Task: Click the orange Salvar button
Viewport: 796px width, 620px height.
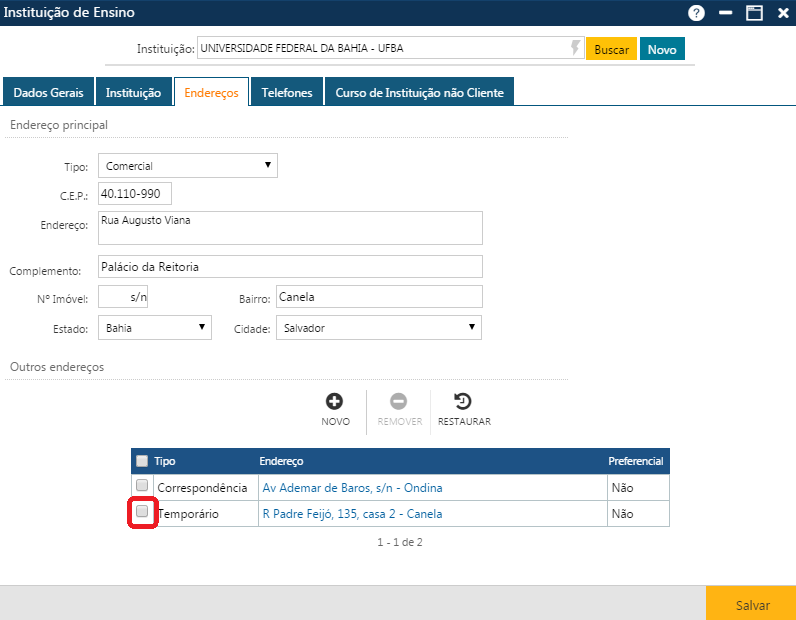Action: click(x=752, y=605)
